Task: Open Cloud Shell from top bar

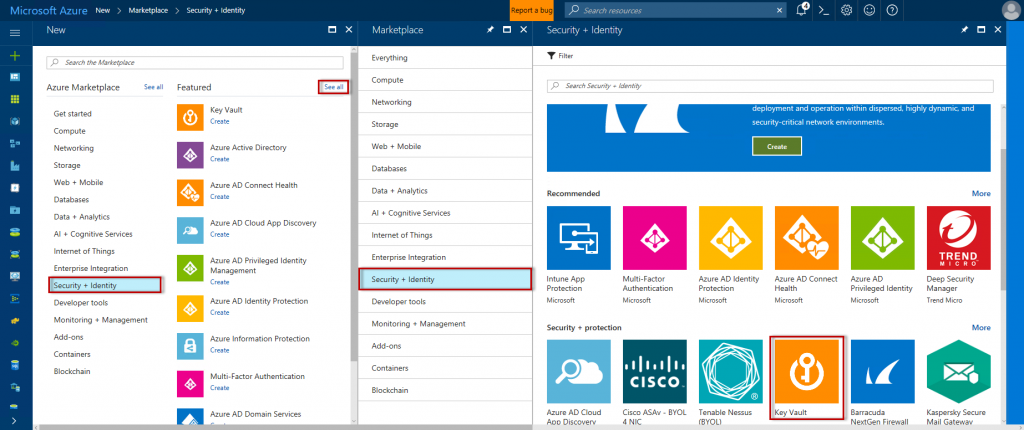Action: click(x=824, y=10)
